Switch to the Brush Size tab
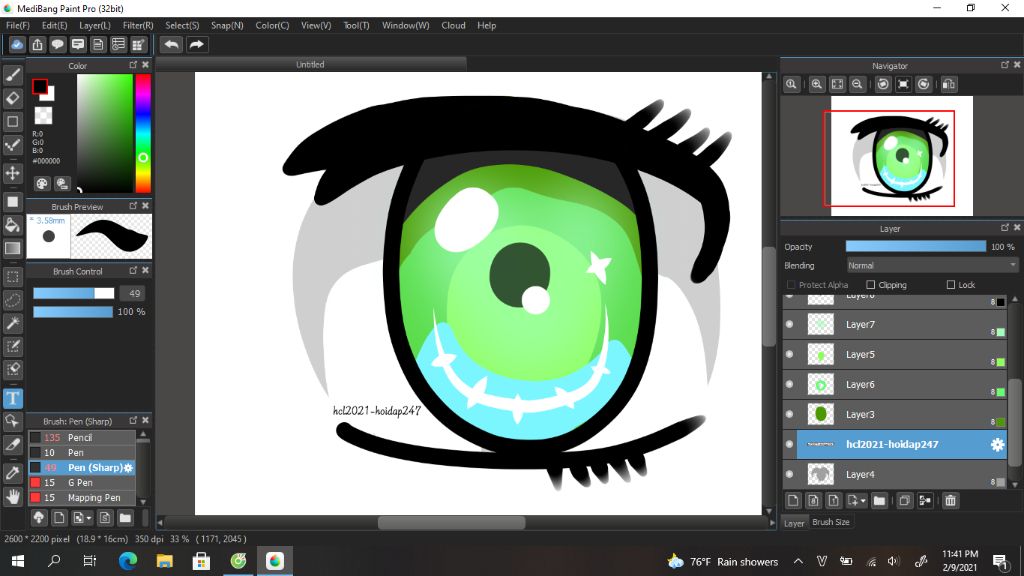The width and height of the screenshot is (1024, 576). tap(831, 522)
